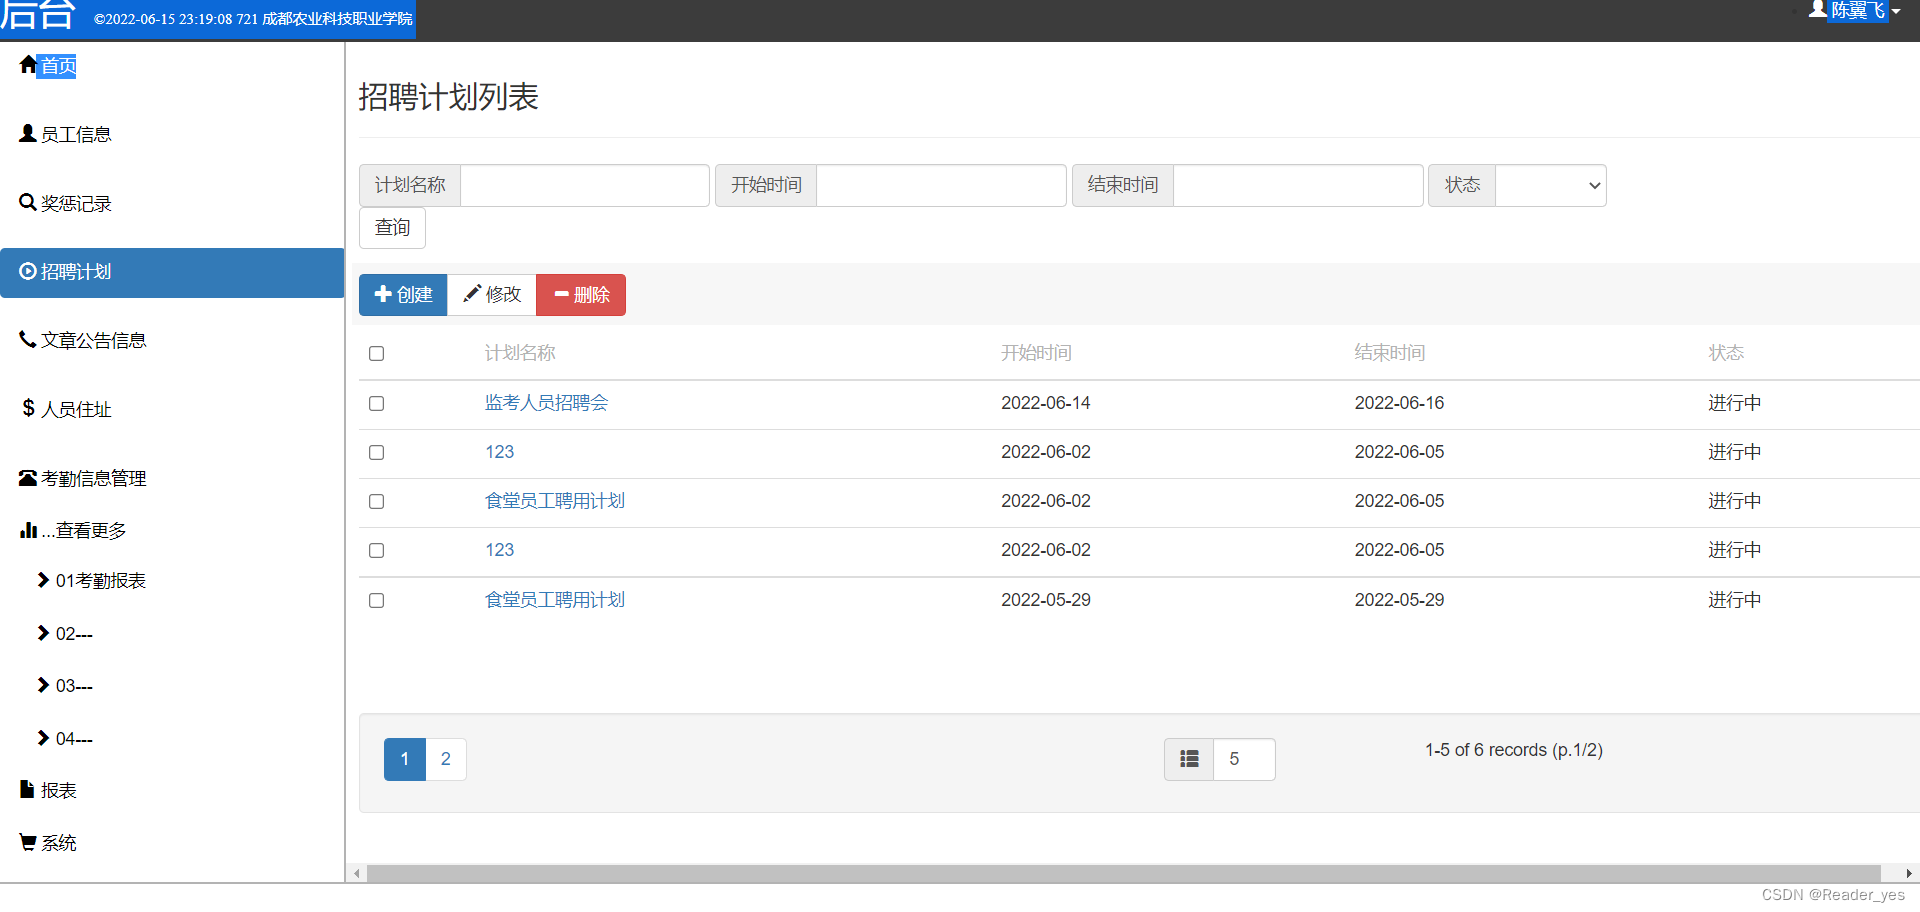Click the play-circle icon next to 招聘计划
This screenshot has height=912, width=1920.
click(x=28, y=271)
